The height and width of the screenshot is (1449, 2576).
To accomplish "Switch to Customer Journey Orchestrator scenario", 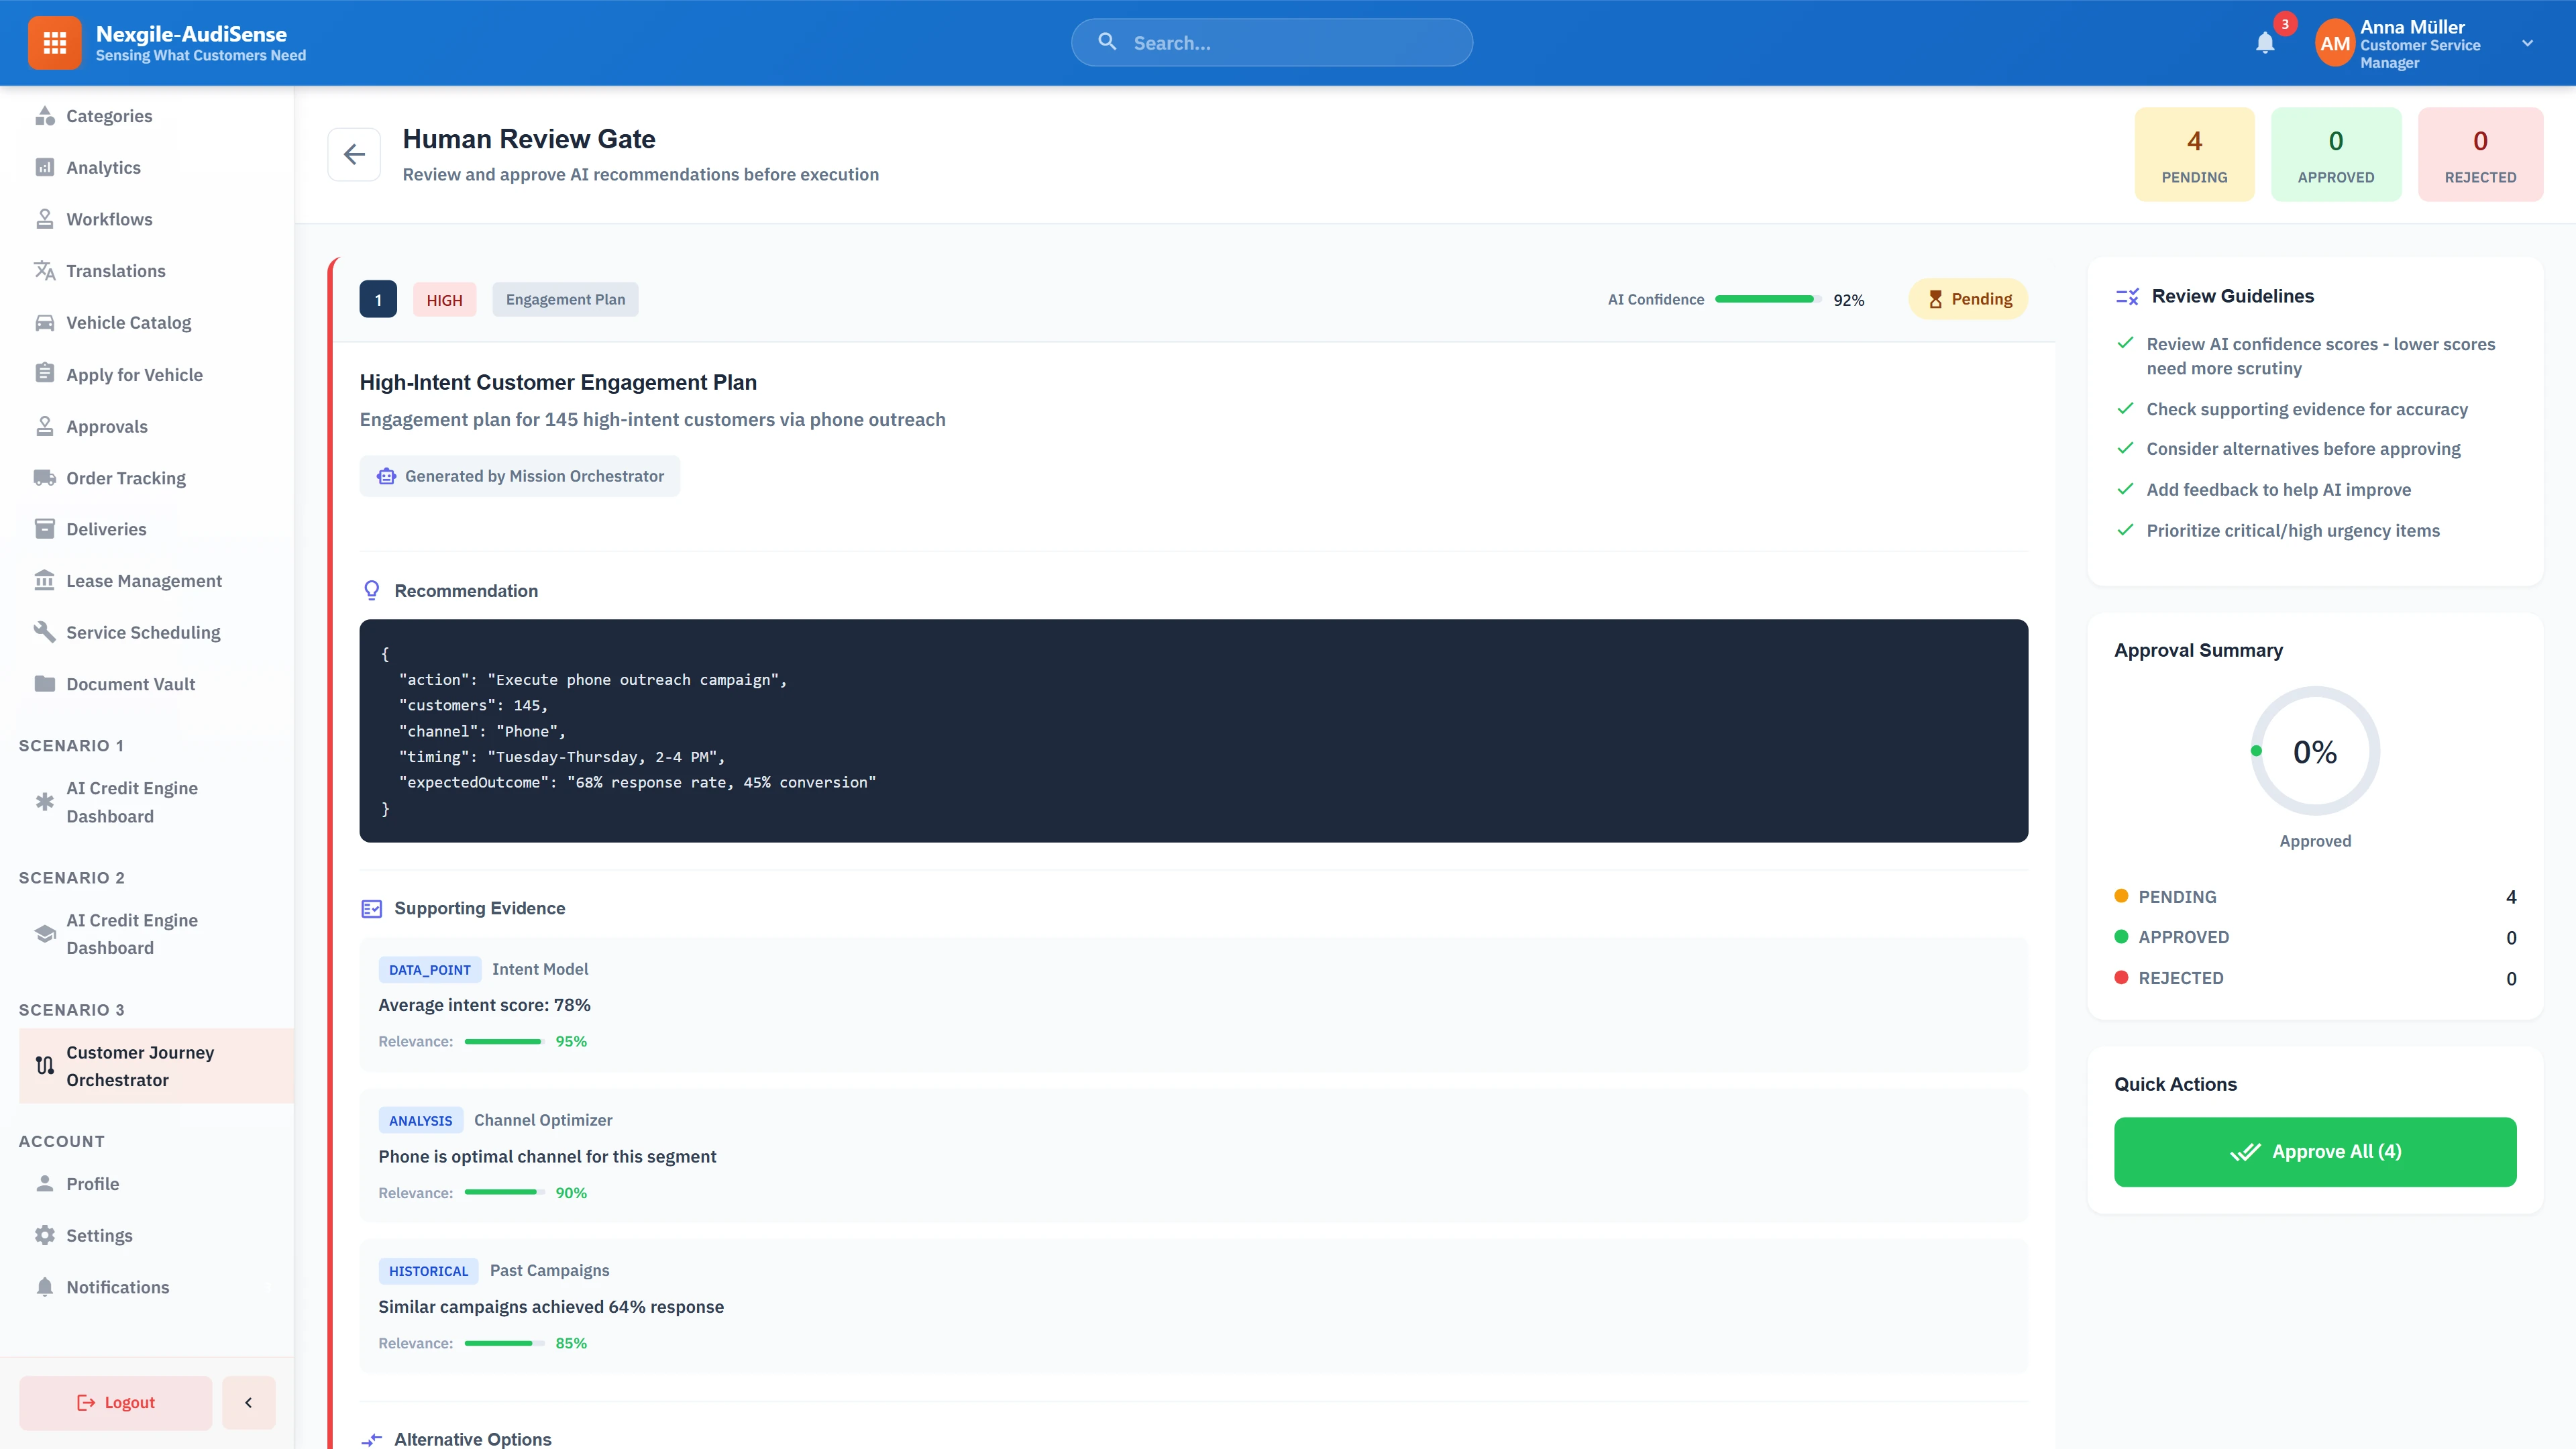I will click(x=140, y=1065).
